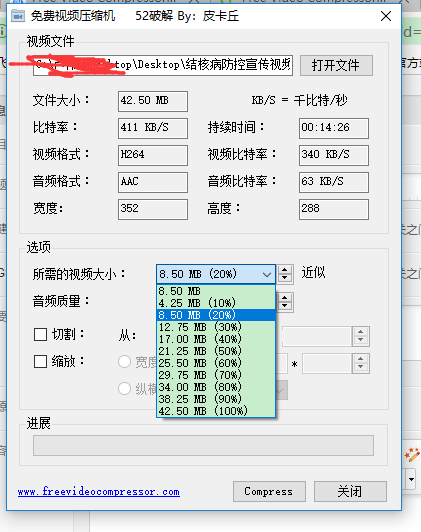
Task: Click the cut end-time spinner down arrow
Action: [x=361, y=340]
